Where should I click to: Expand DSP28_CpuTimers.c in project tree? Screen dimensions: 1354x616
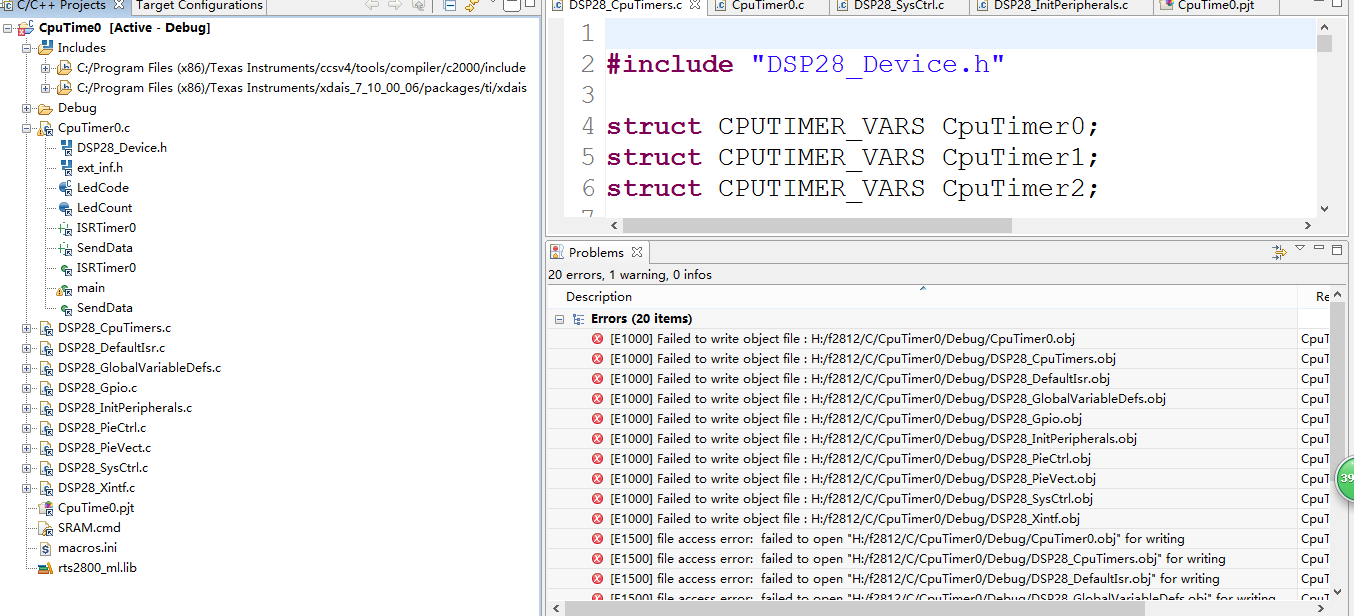(x=27, y=328)
